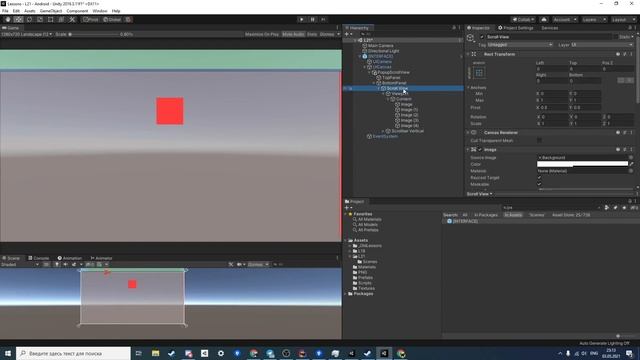Switch to the Services tab
Viewport: 640px width, 360px height.
coord(549,28)
